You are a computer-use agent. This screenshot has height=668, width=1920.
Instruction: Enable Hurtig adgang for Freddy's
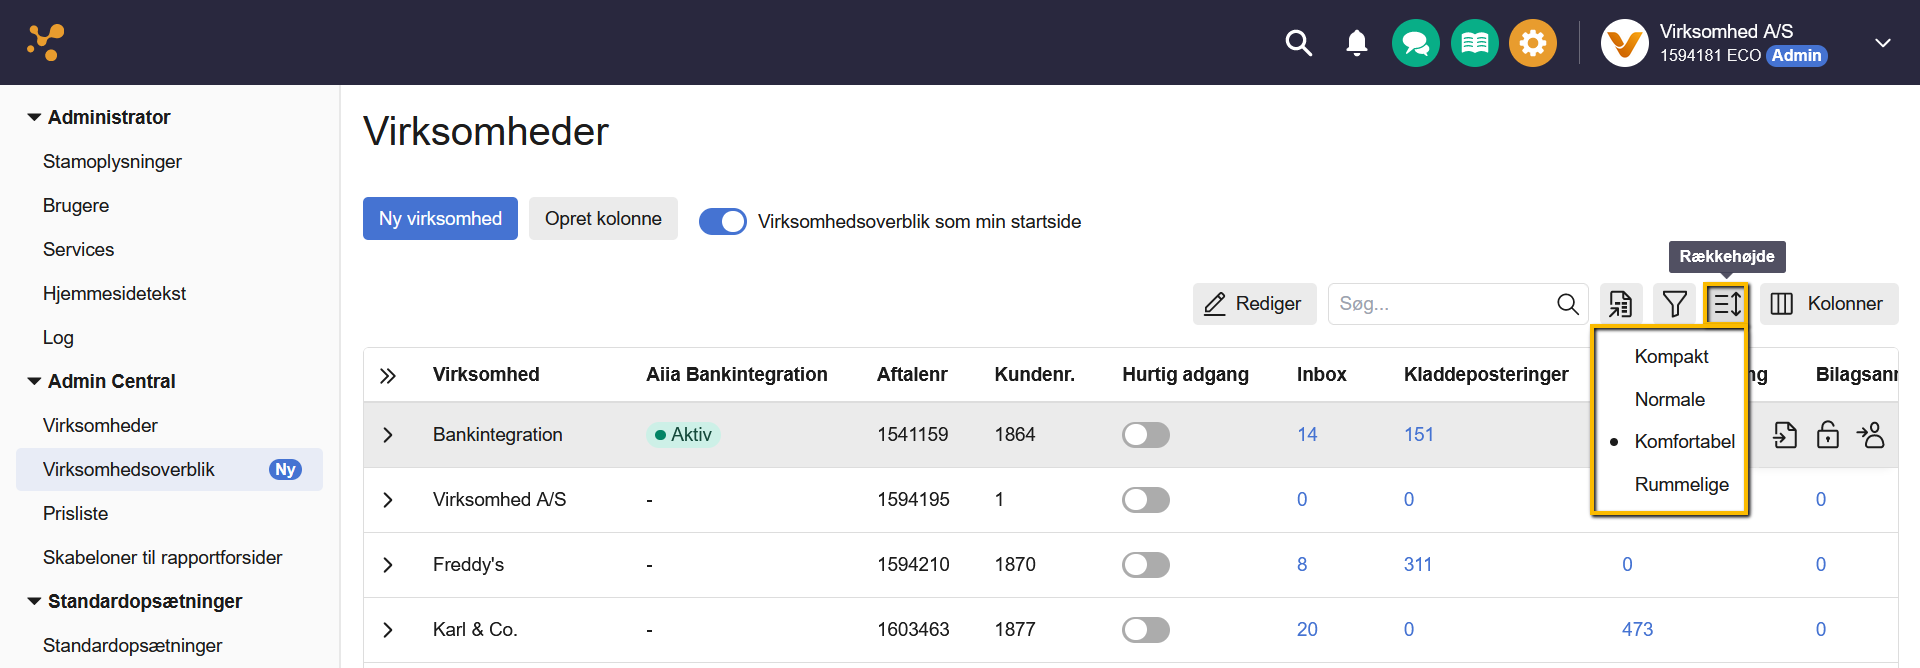[x=1145, y=565]
